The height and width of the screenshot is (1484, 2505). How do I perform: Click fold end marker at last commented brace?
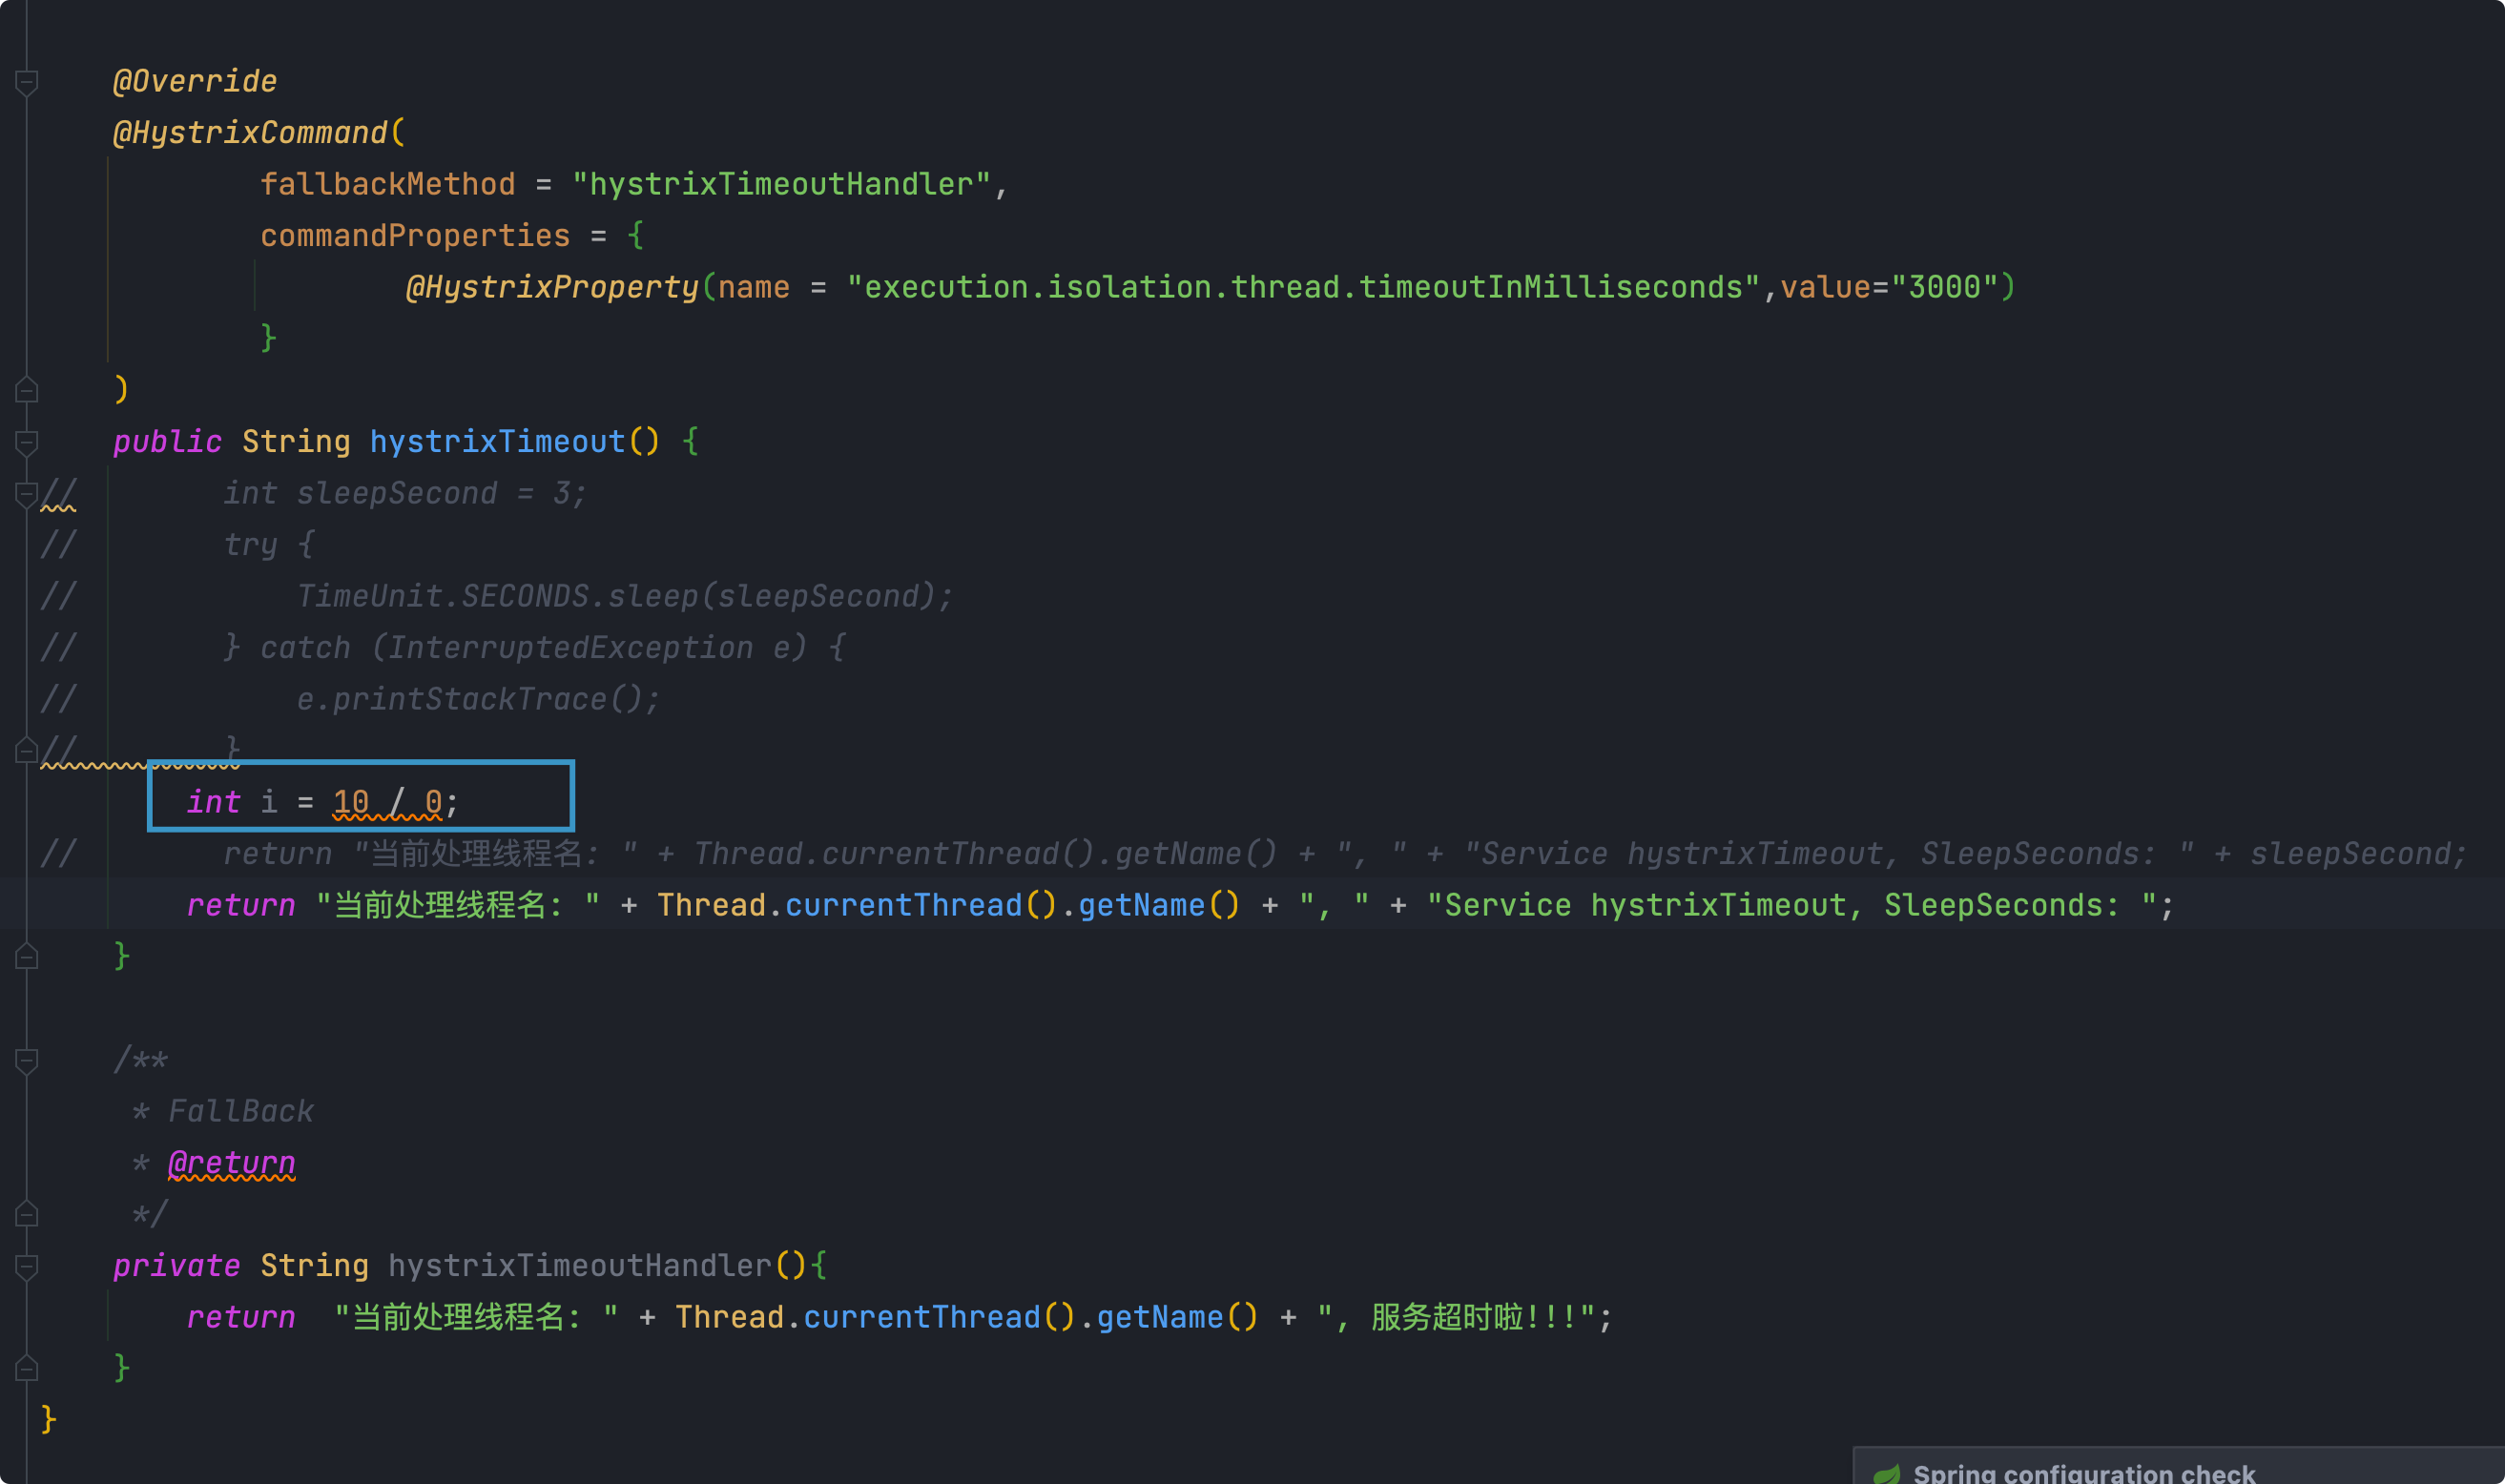[x=27, y=750]
